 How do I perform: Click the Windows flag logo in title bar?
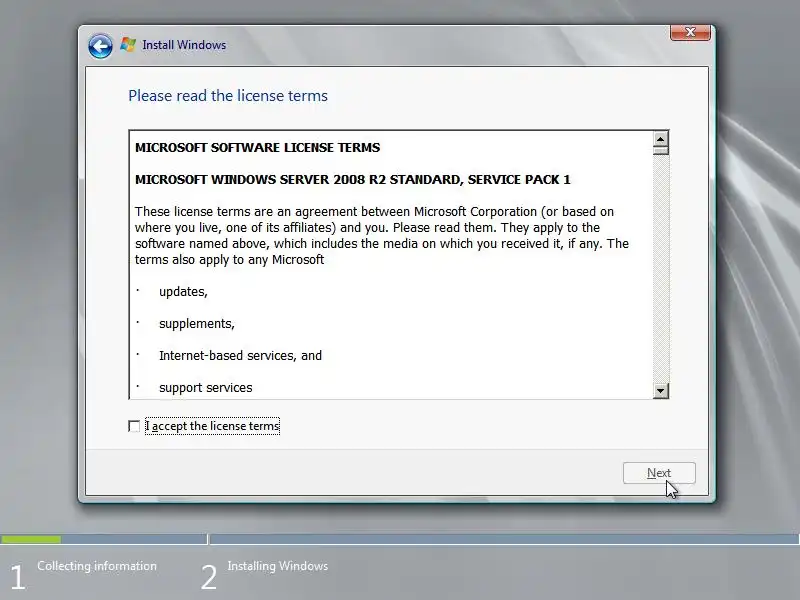coord(128,45)
